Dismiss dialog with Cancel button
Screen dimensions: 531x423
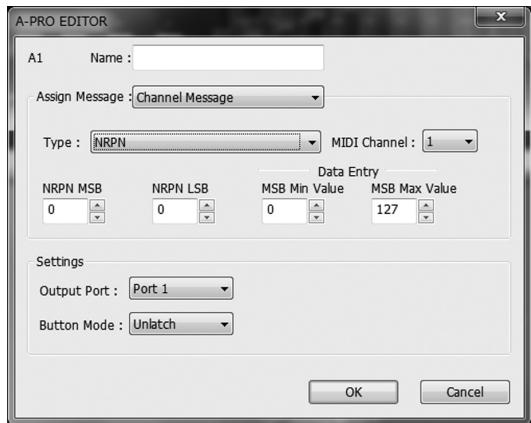pos(465,392)
